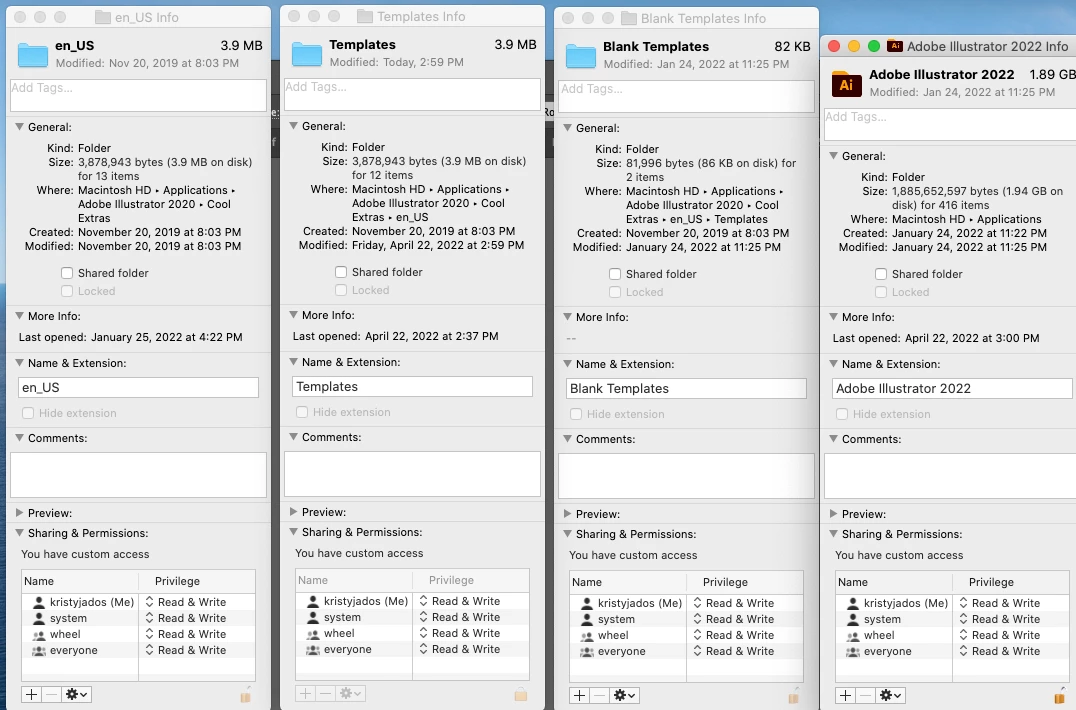Click the Templates name field in Name & Extension
This screenshot has height=710, width=1076.
pyautogui.click(x=412, y=387)
